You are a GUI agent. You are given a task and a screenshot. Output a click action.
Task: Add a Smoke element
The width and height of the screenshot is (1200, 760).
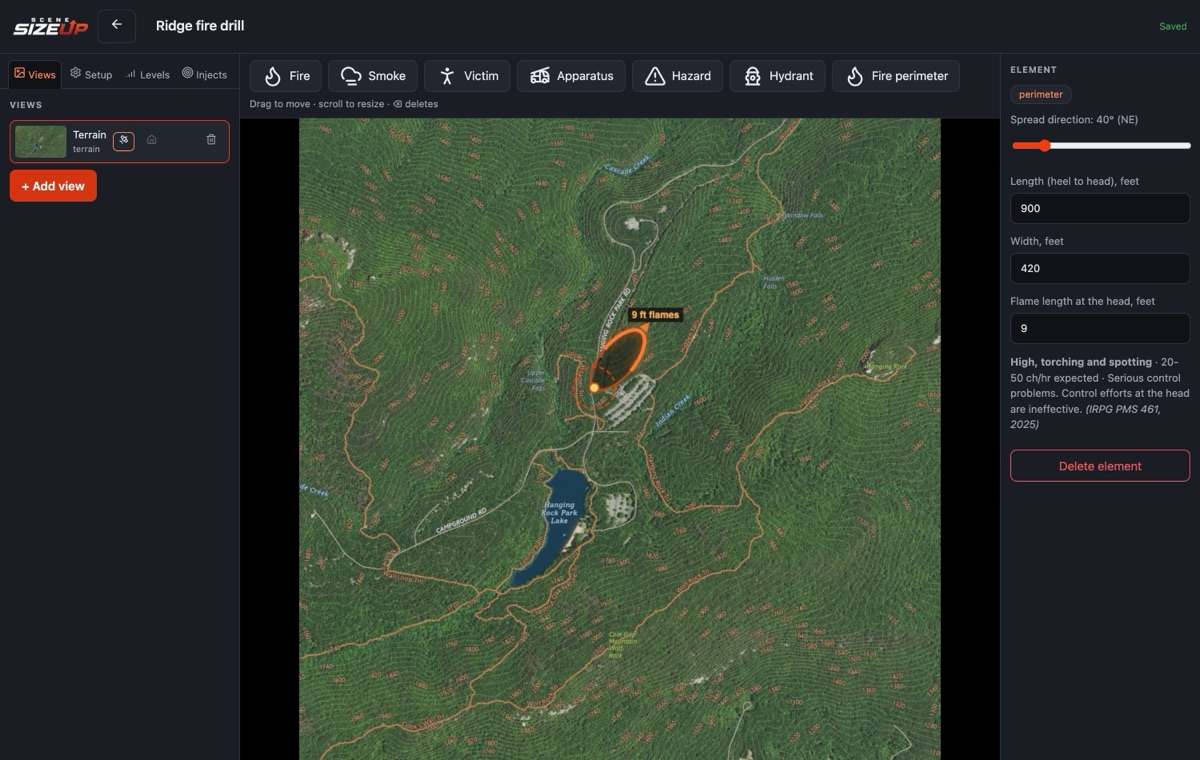373,76
